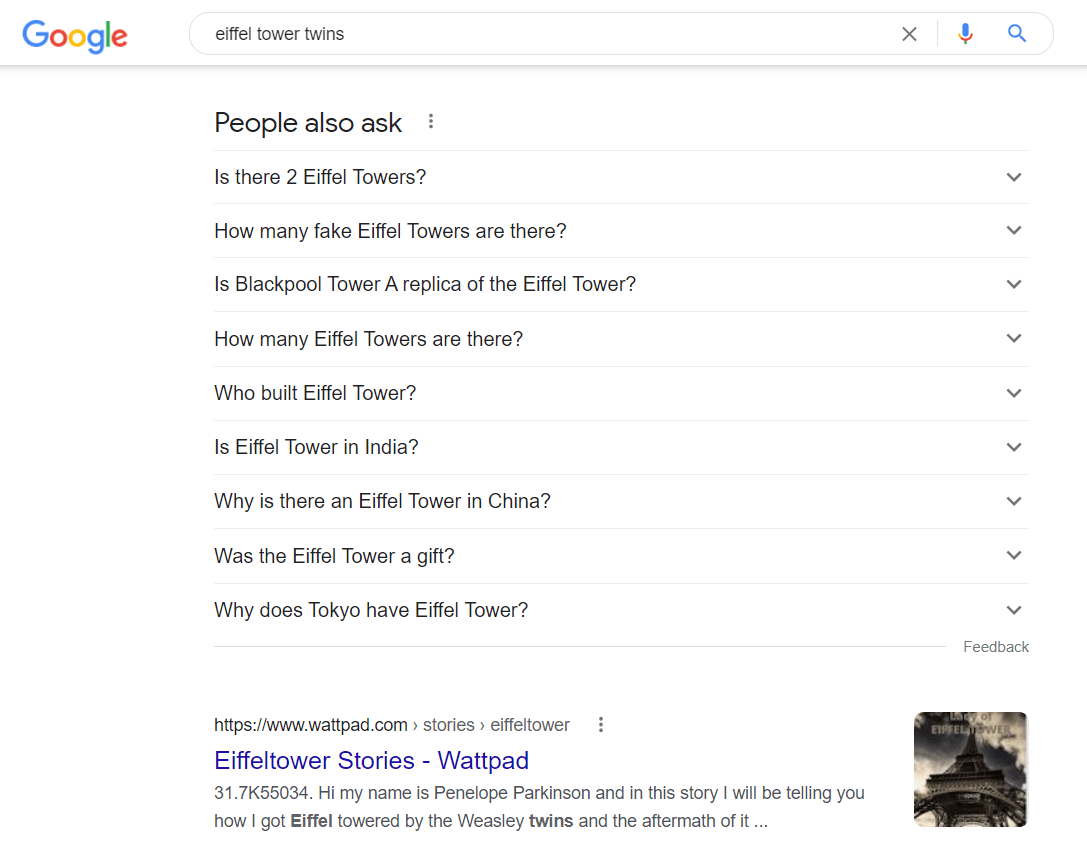Click the text 'How many Eiffel Towers are there?'
This screenshot has height=854, width=1087.
368,339
